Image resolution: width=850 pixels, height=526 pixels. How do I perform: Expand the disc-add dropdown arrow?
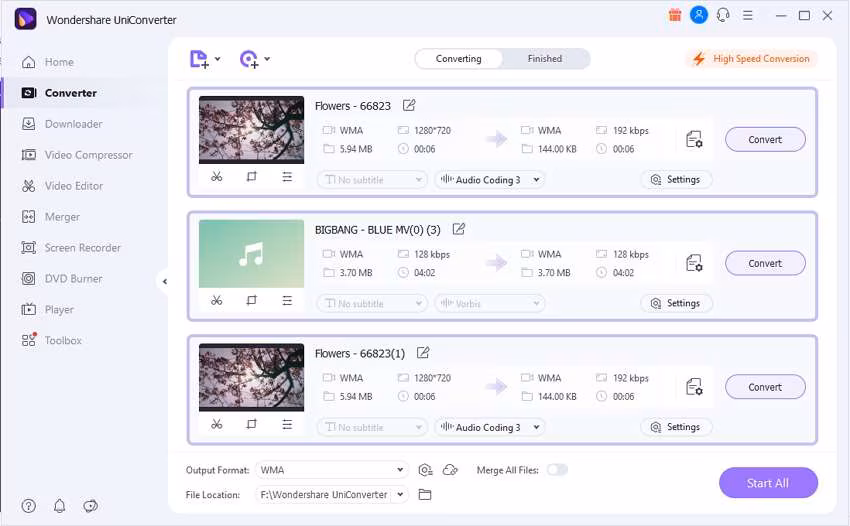coord(267,59)
